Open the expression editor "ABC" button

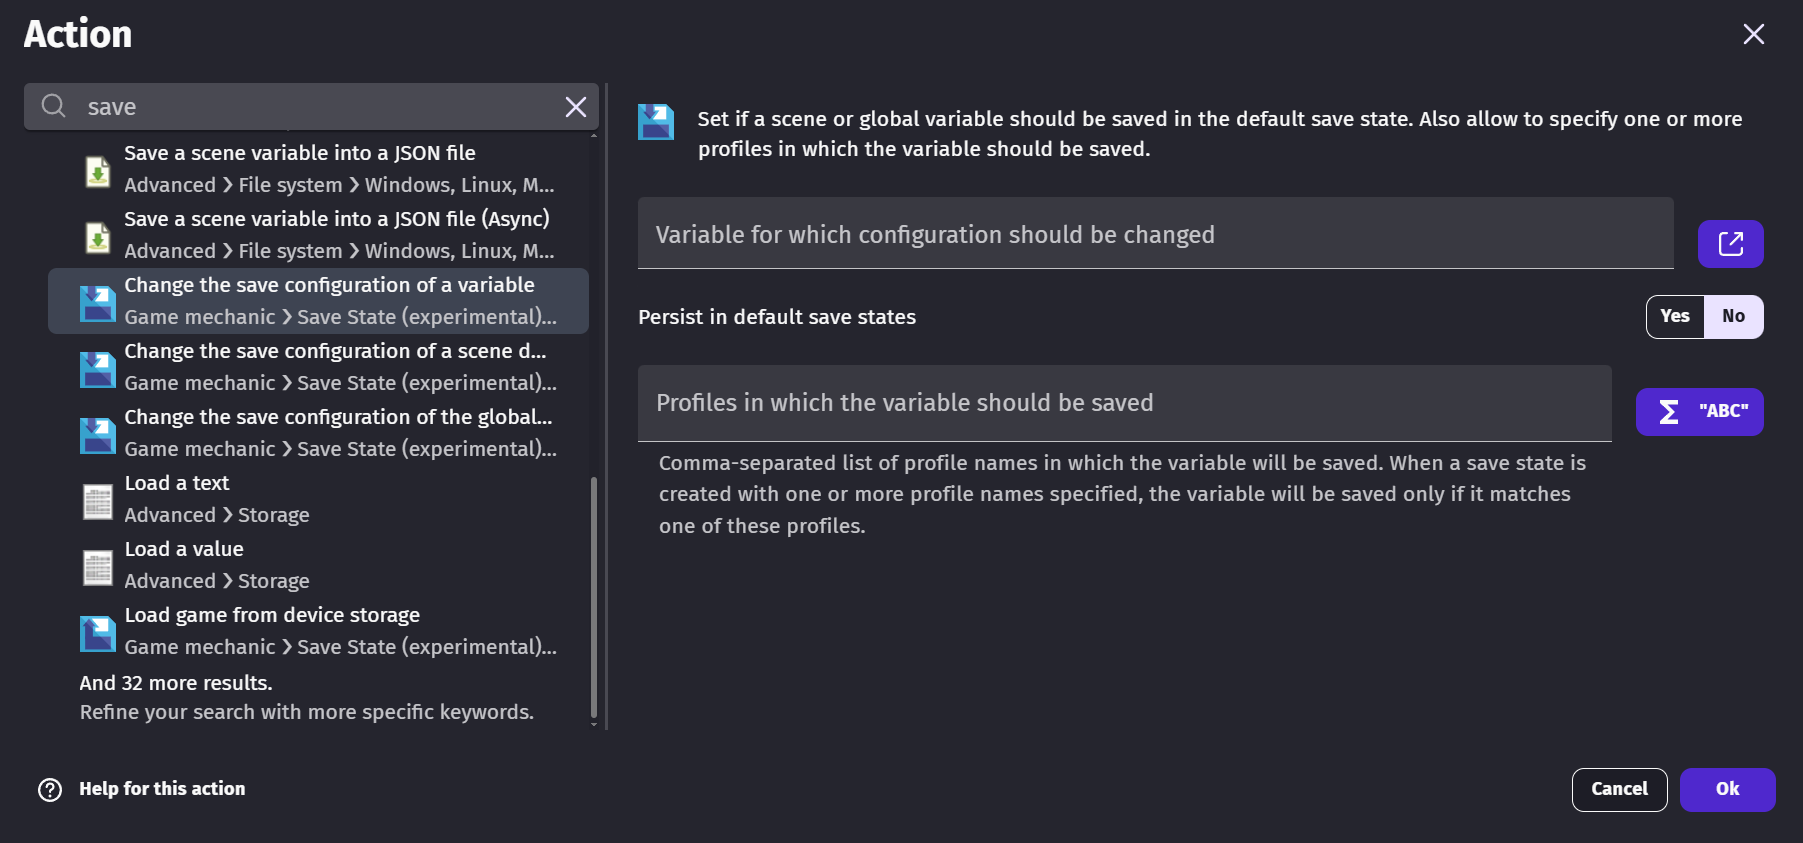tap(1699, 412)
